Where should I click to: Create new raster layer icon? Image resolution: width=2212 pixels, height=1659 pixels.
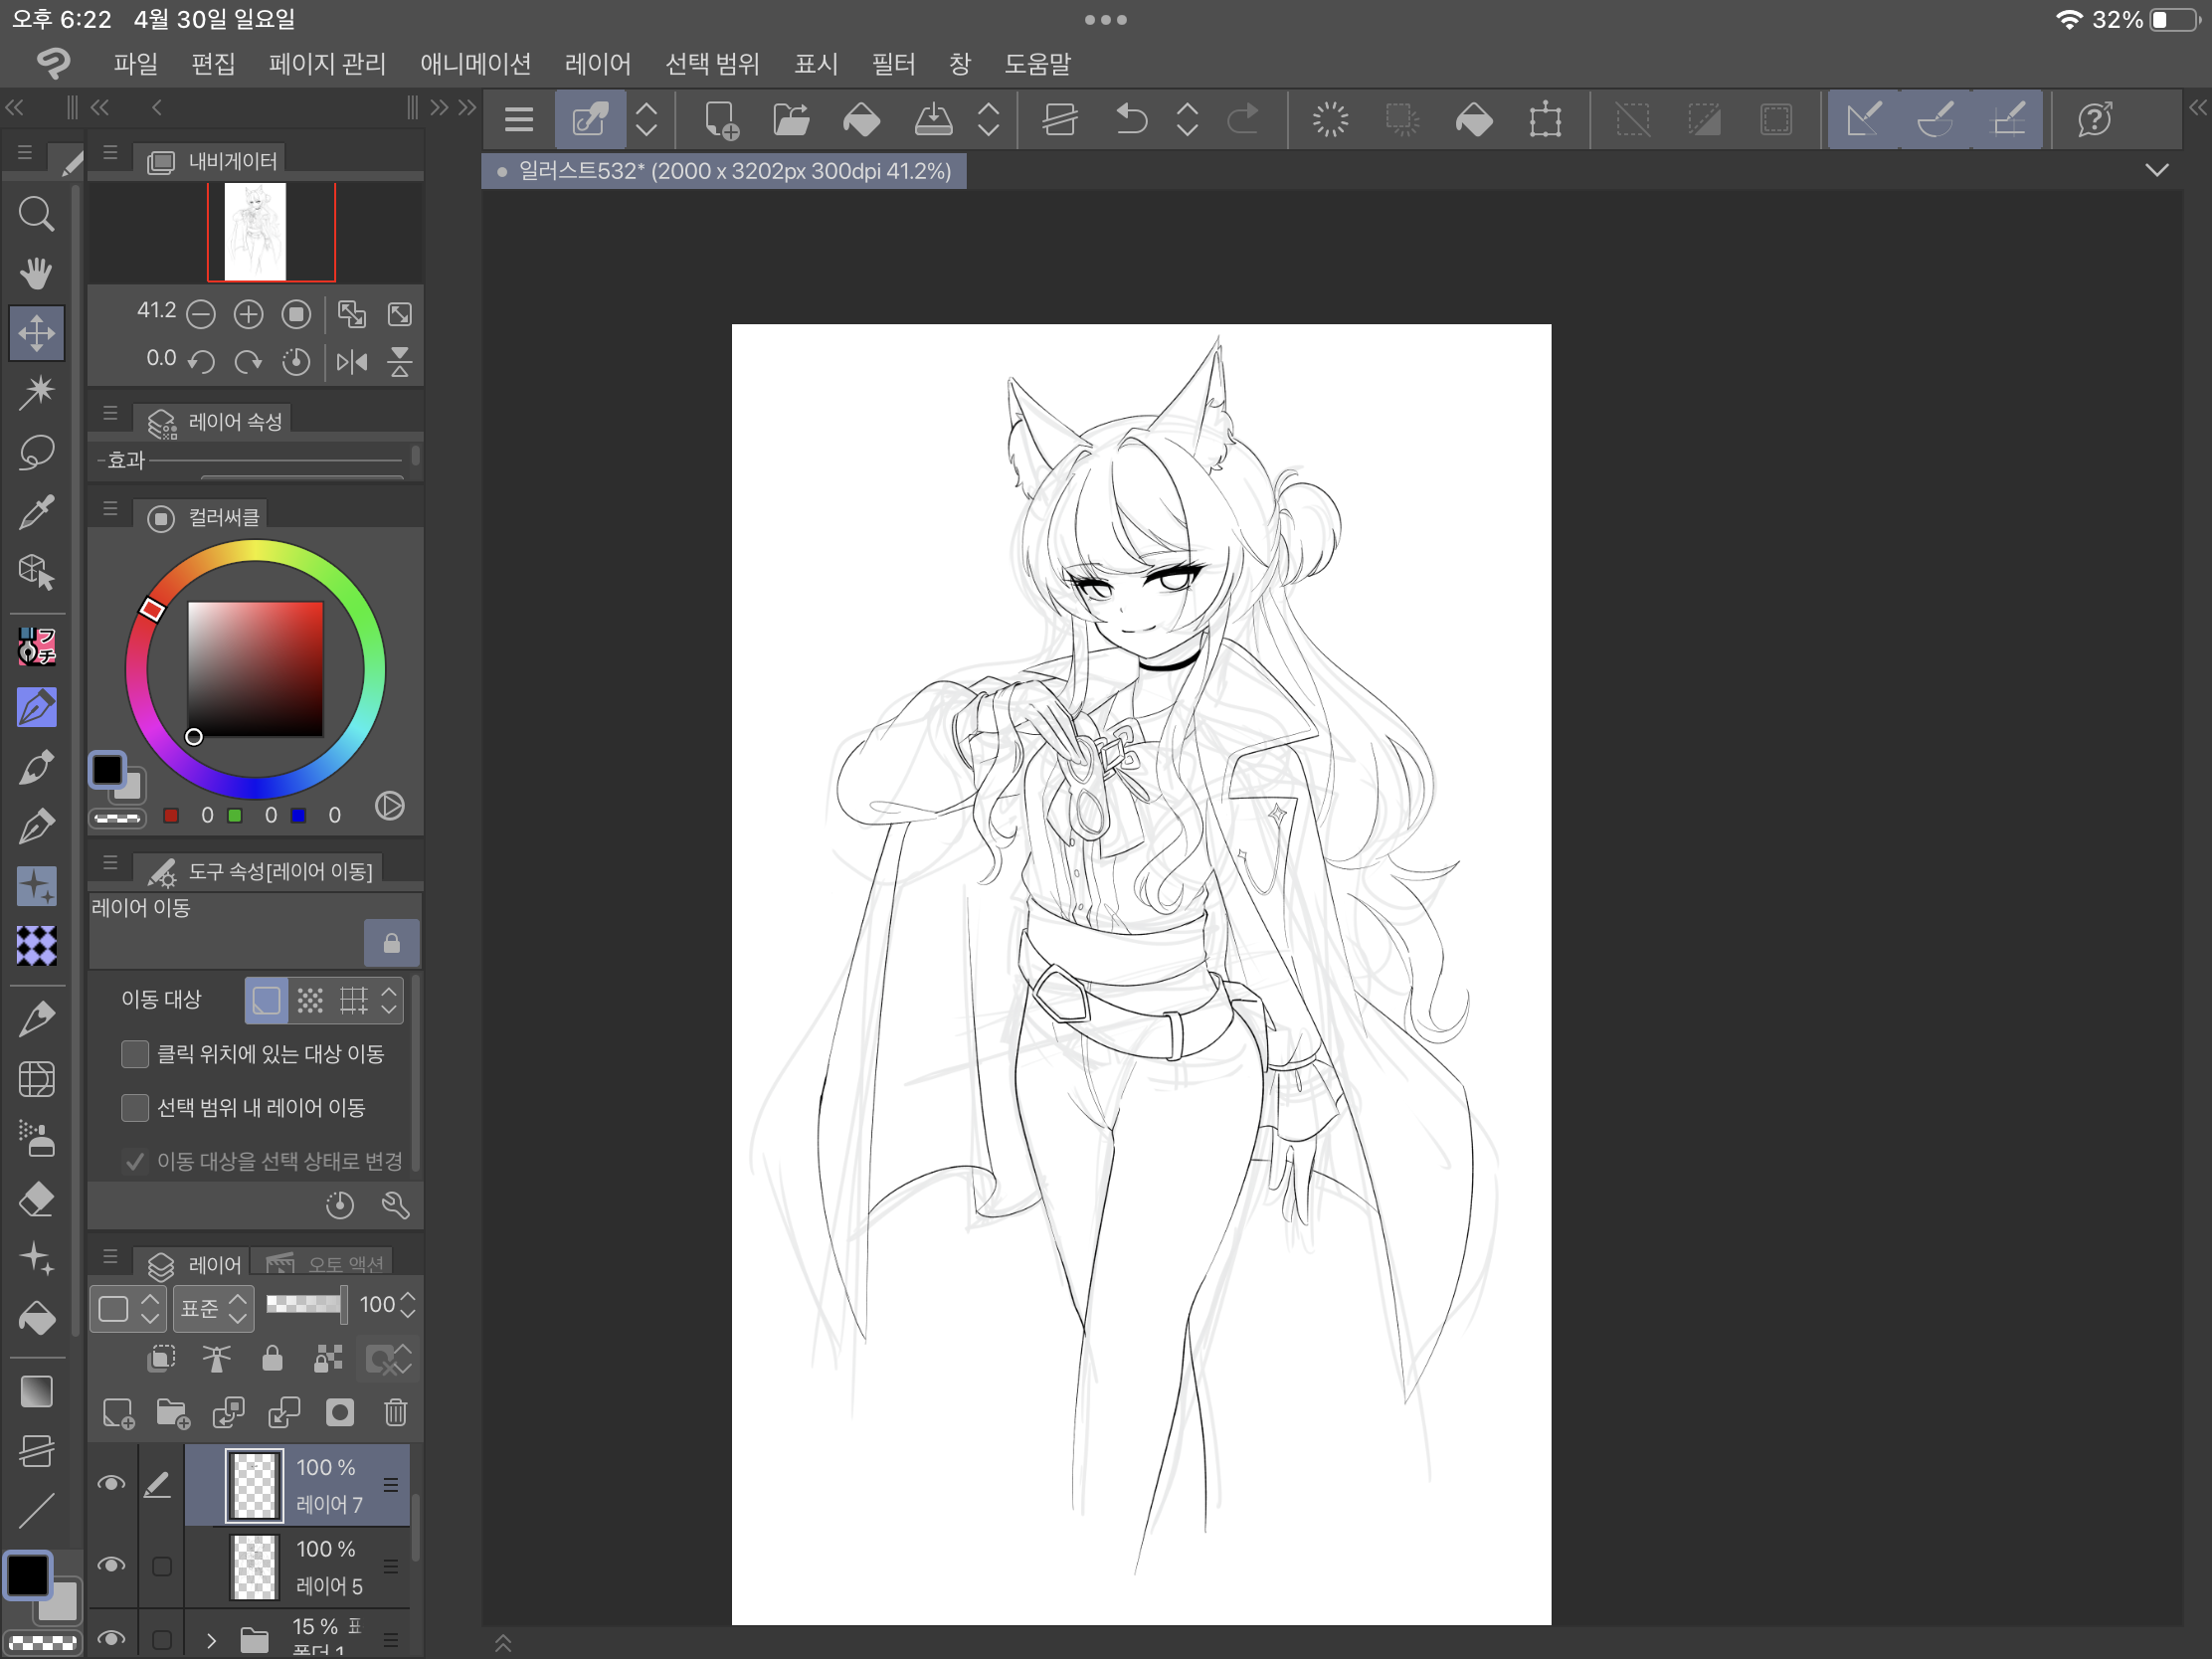[x=117, y=1412]
